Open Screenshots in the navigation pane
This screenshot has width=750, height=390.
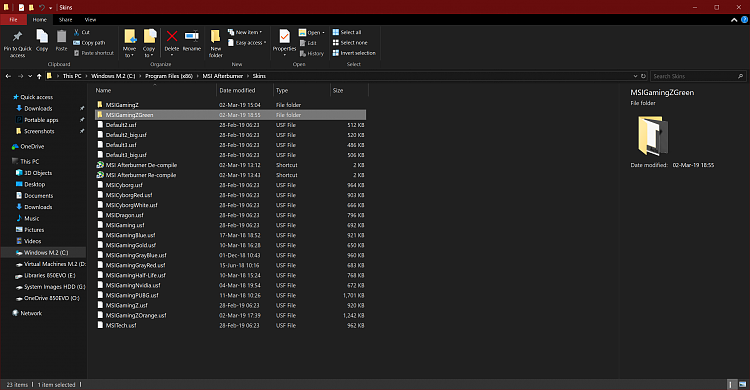coord(39,131)
